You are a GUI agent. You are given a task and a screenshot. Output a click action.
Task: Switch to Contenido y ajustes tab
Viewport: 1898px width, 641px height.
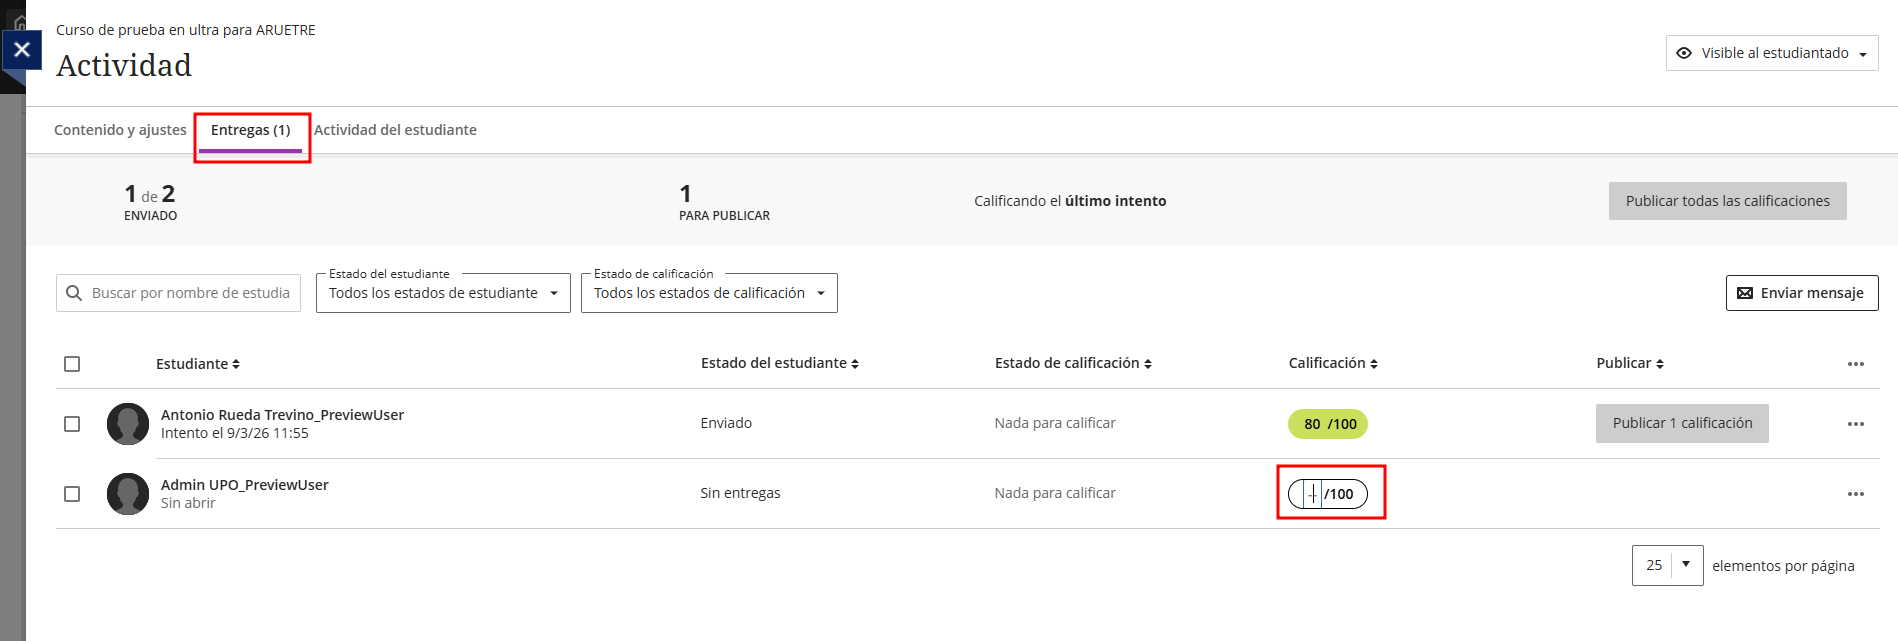coord(120,130)
